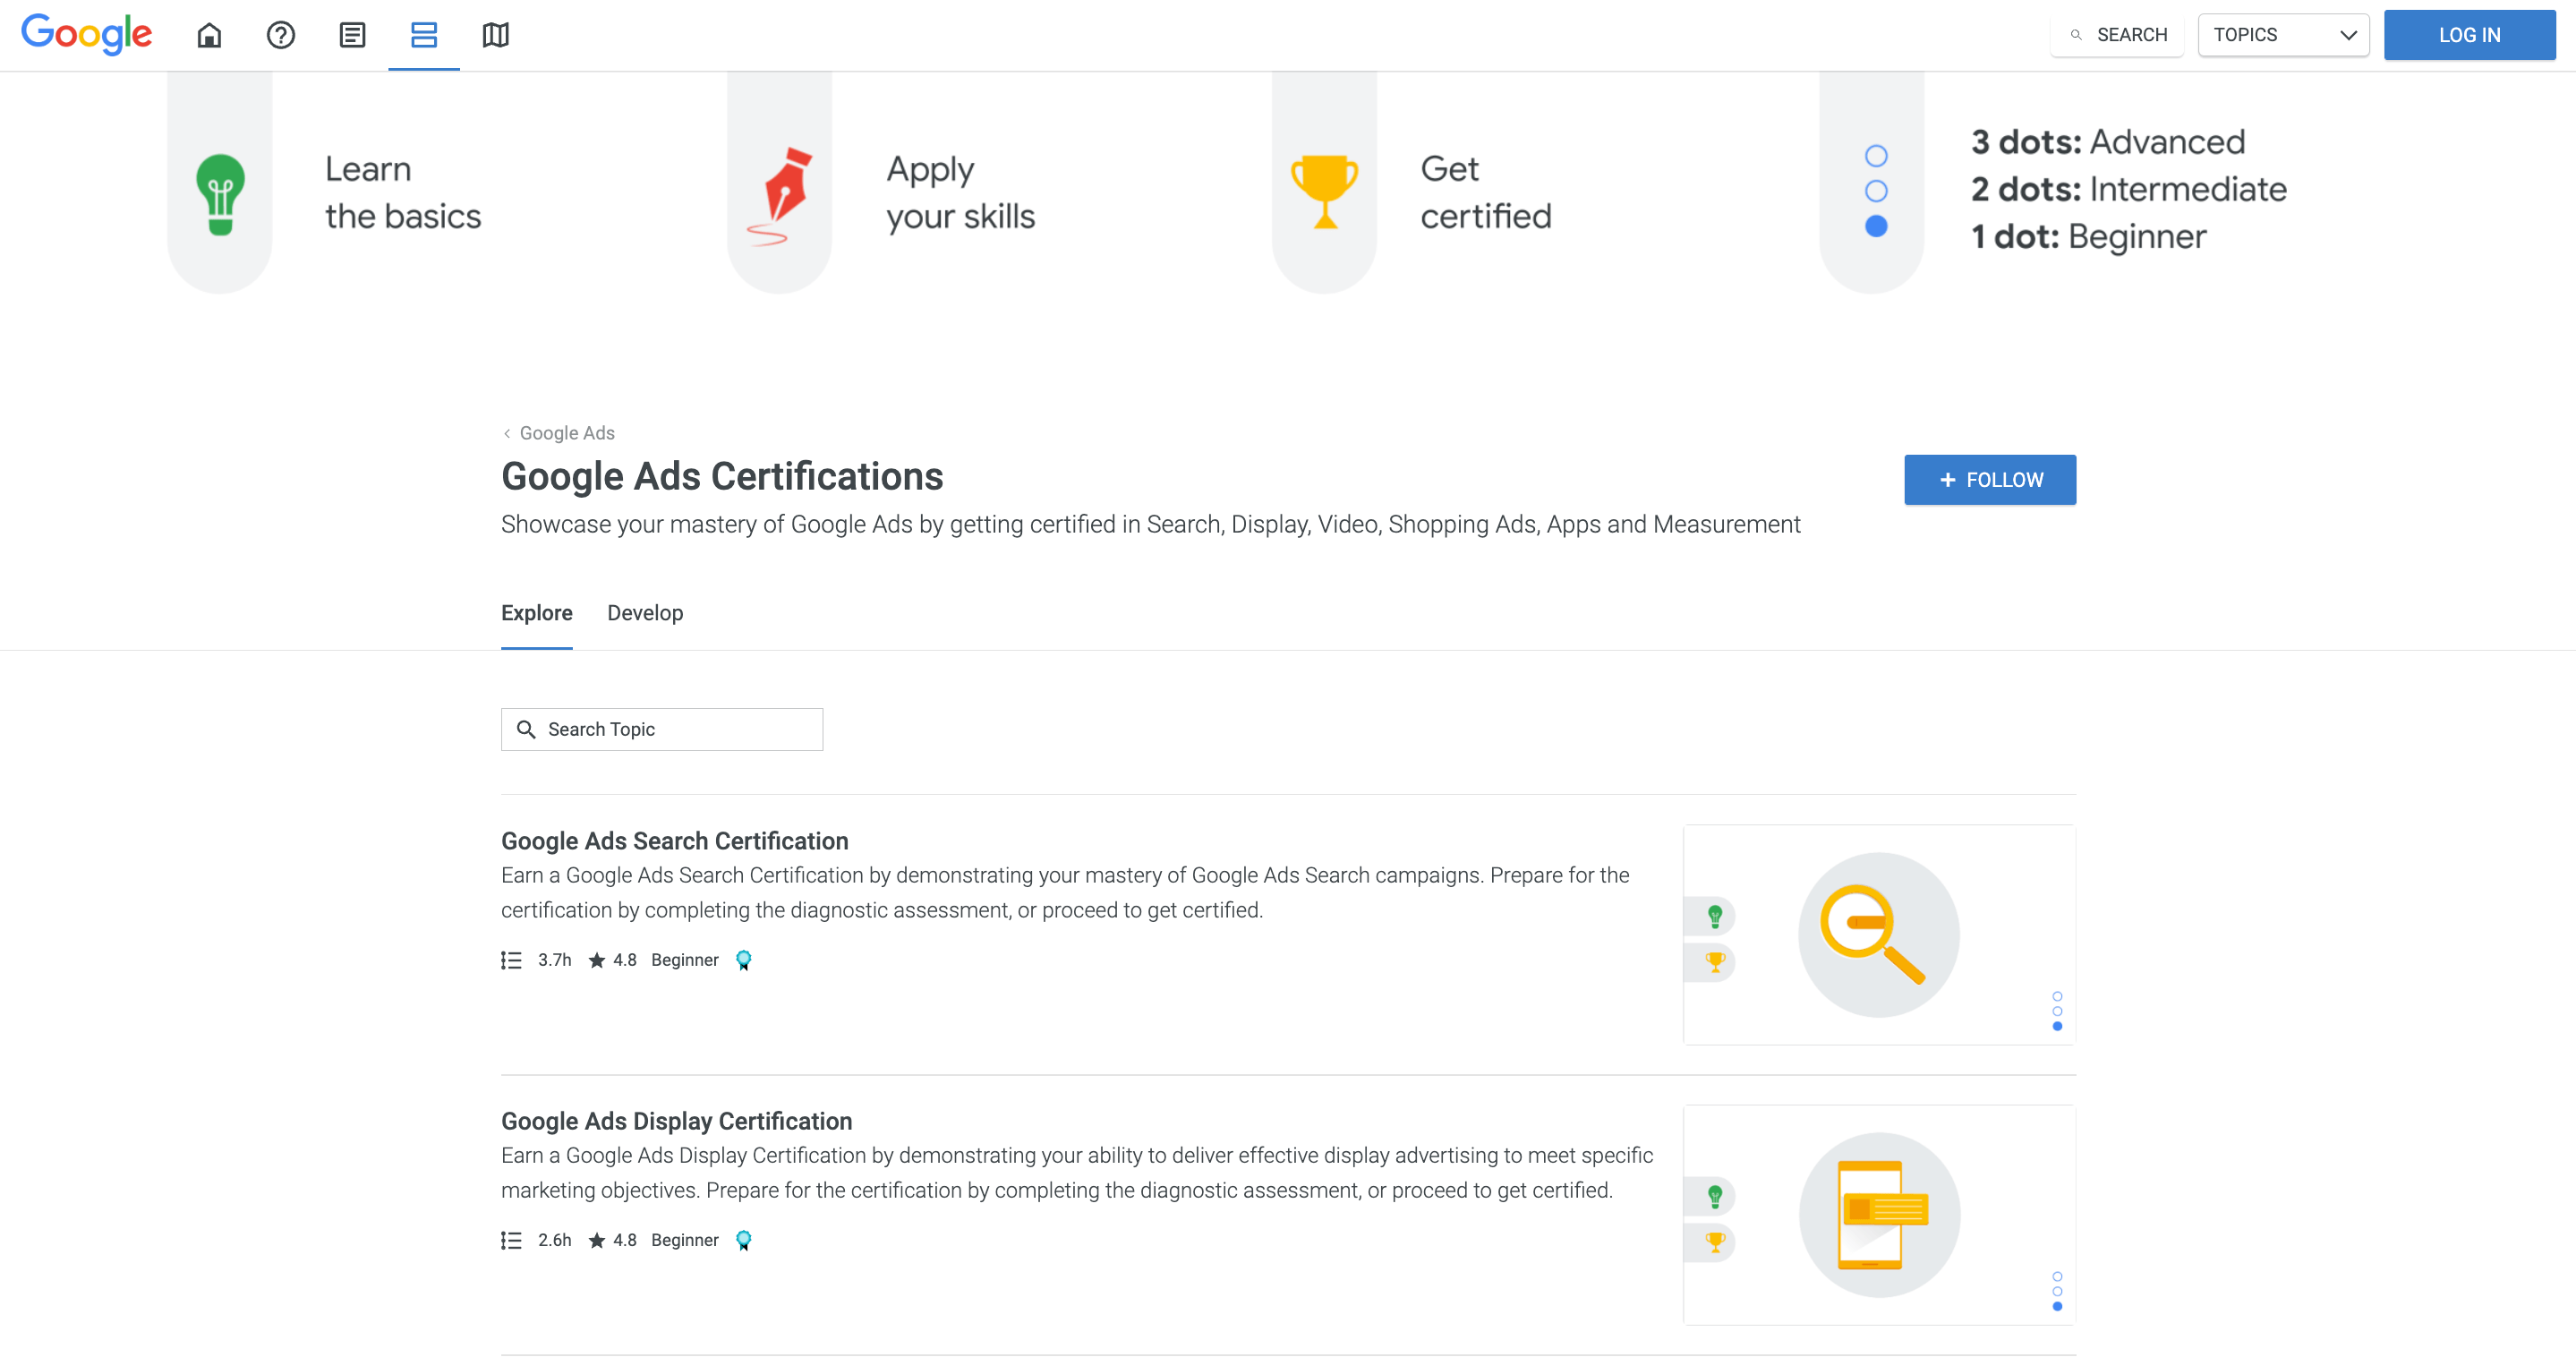2576x1357 pixels.
Task: Click the gold trophy Get certified icon
Action: [x=1324, y=191]
